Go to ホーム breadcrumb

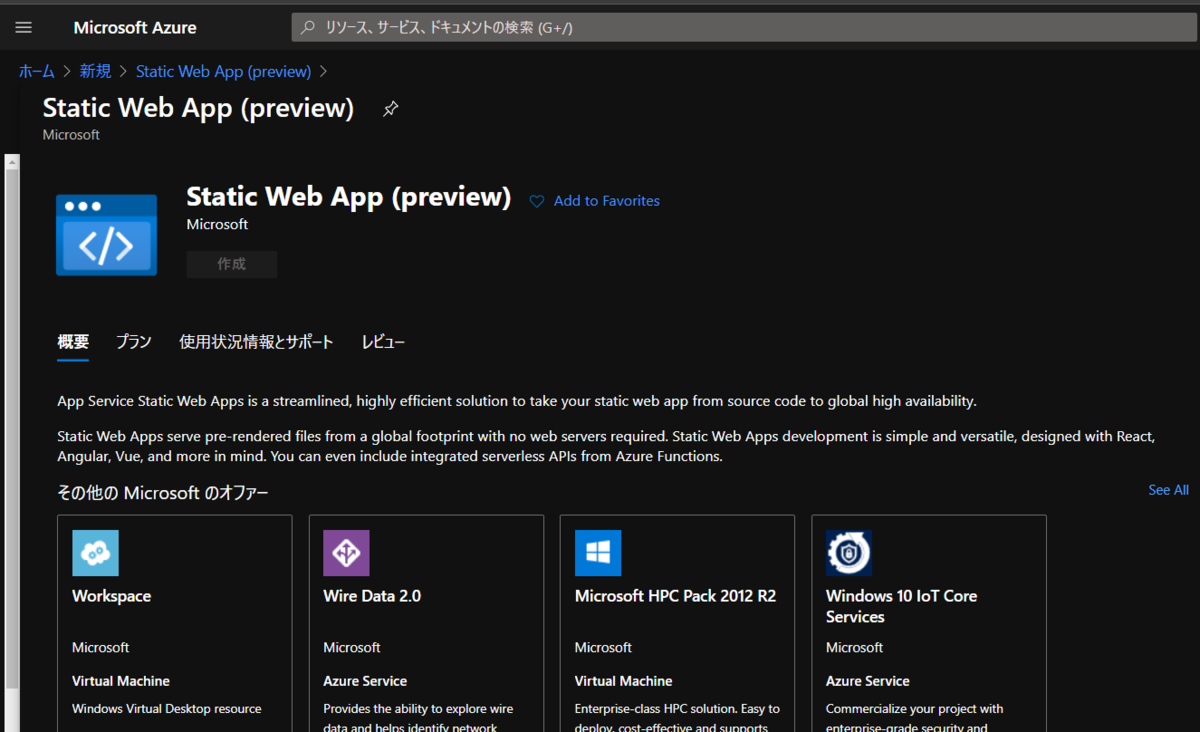tap(37, 71)
